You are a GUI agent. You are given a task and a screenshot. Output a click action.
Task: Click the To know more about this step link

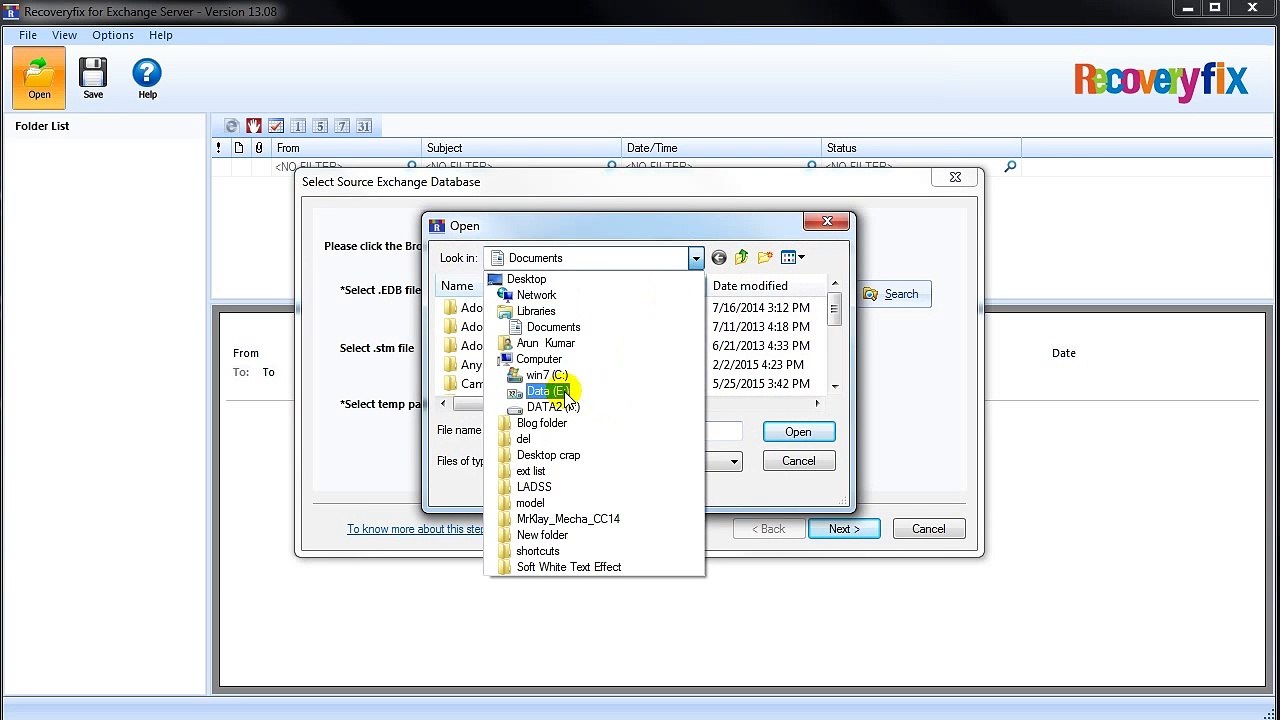pyautogui.click(x=415, y=529)
